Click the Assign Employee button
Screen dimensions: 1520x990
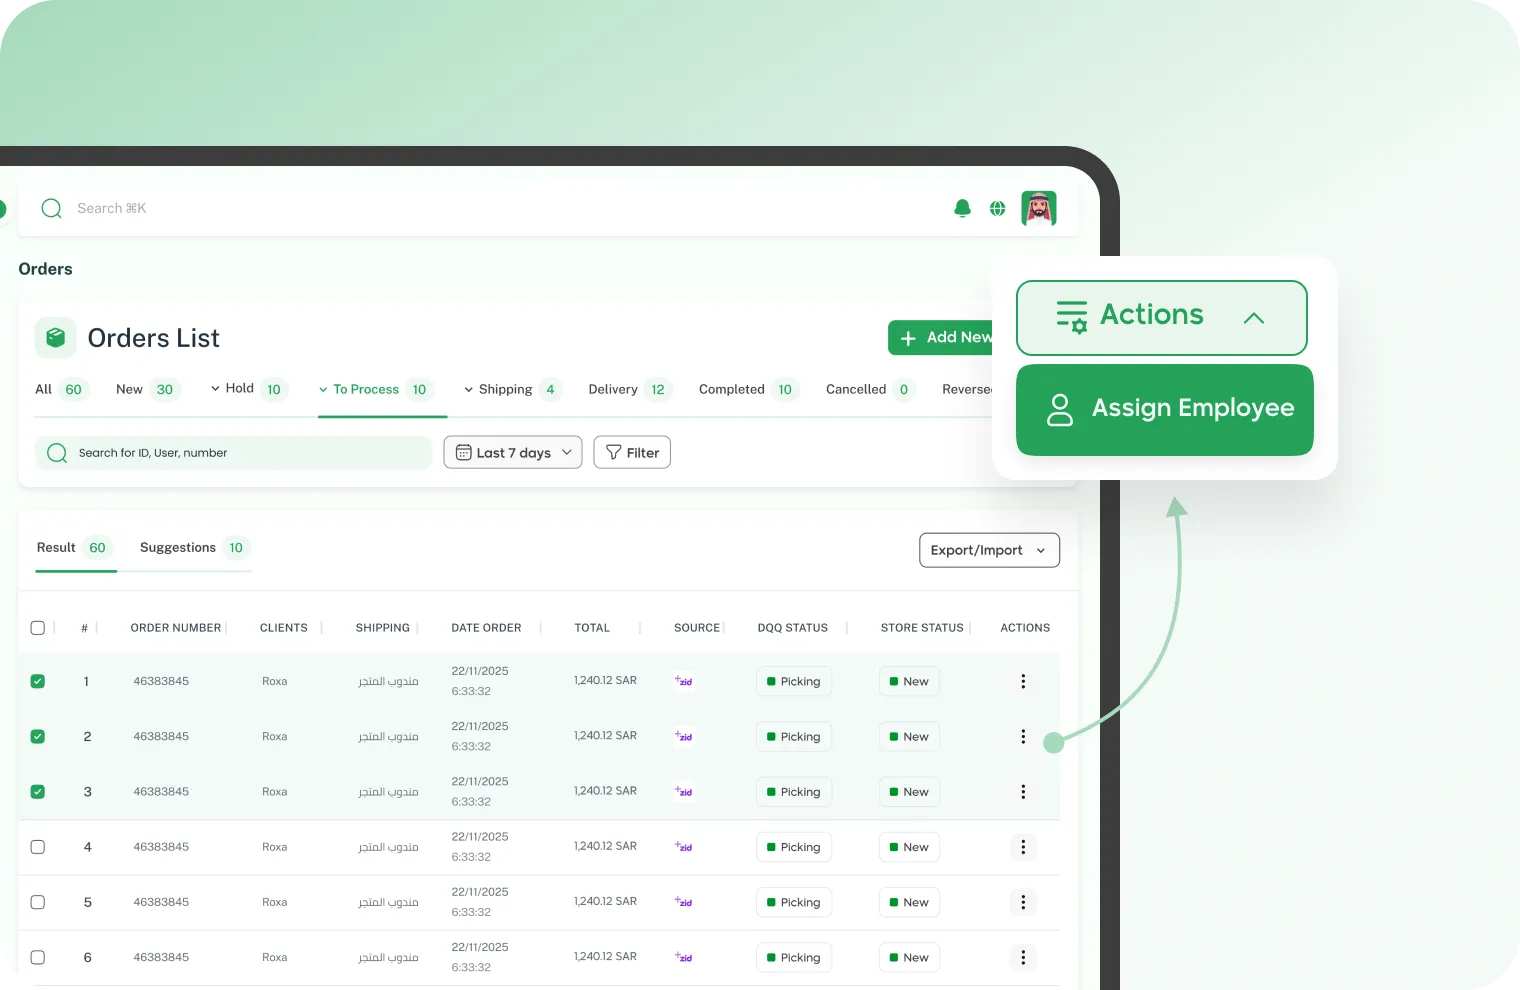point(1164,409)
